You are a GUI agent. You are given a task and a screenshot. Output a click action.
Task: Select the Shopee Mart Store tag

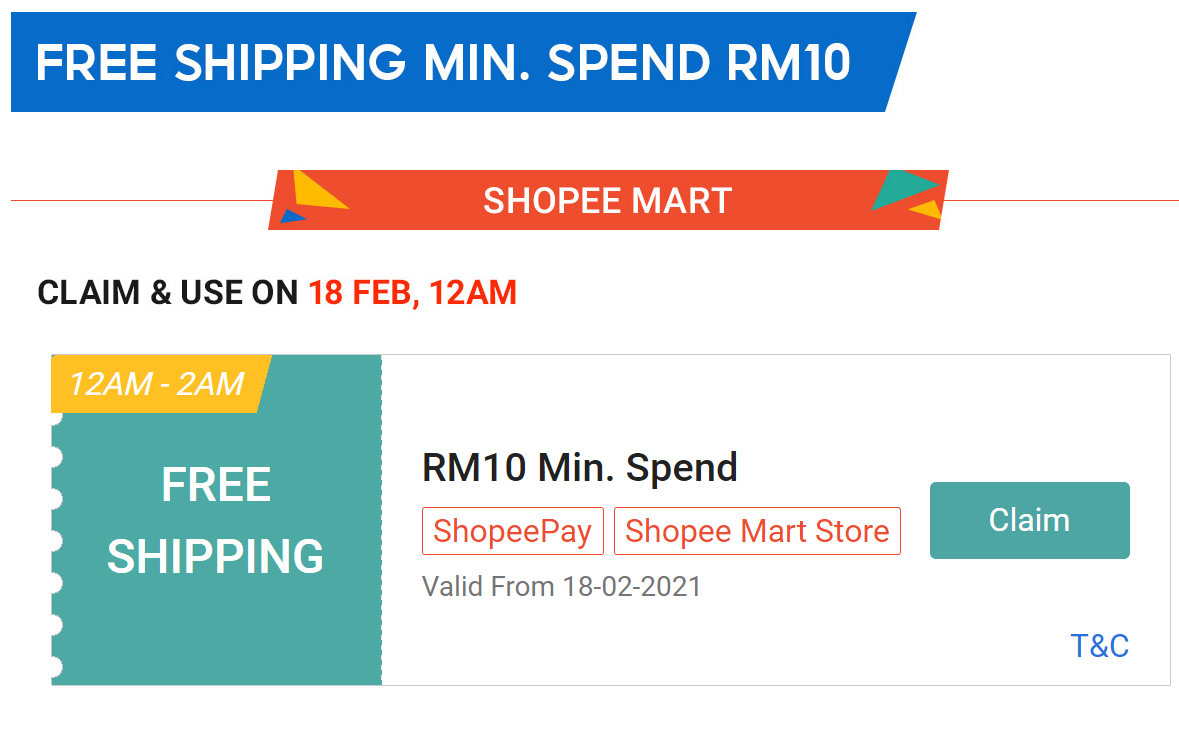pos(757,531)
